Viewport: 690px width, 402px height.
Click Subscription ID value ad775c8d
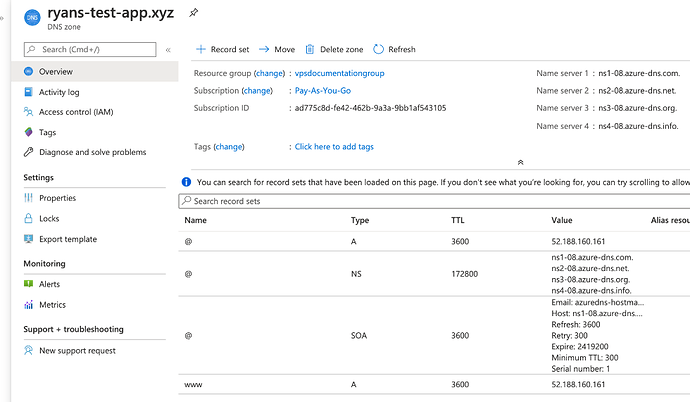(370, 108)
